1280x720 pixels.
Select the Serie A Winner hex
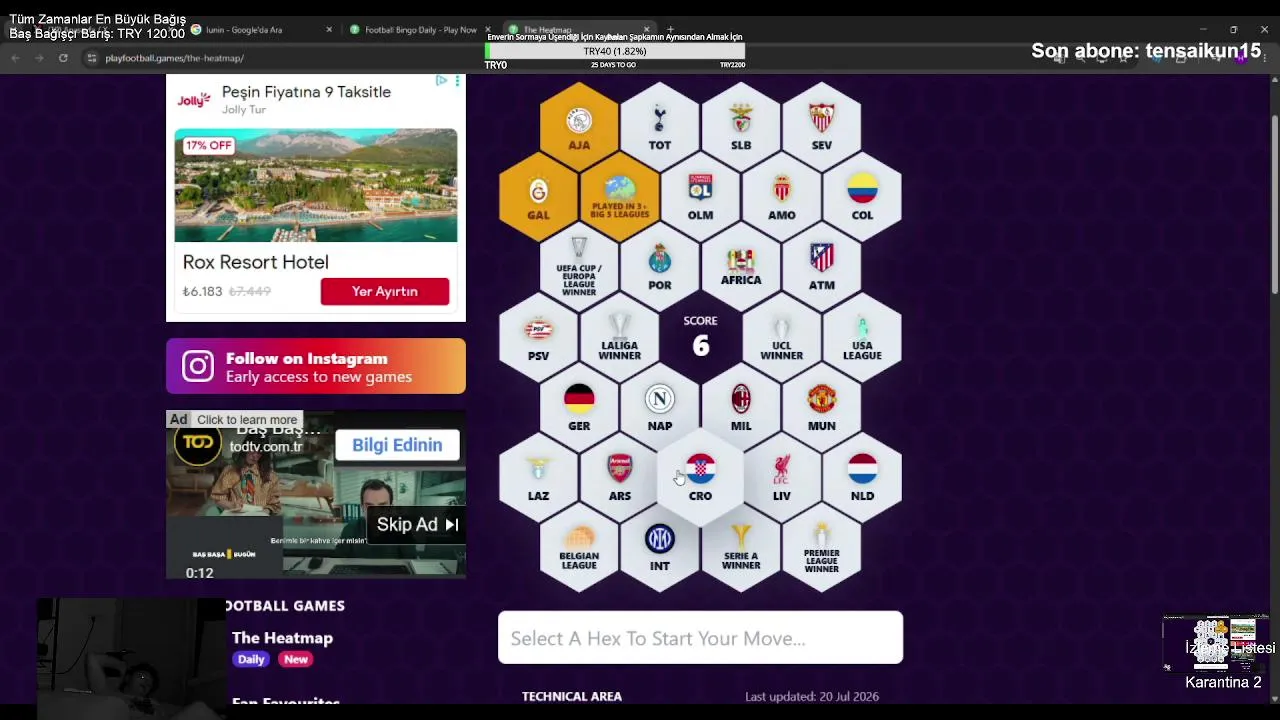741,547
